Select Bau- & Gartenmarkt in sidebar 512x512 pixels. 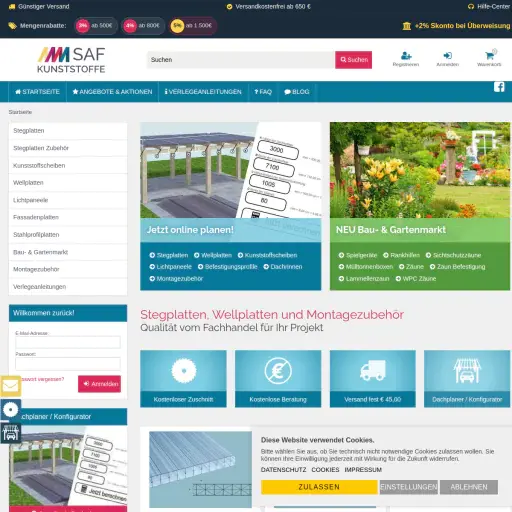pos(68,252)
